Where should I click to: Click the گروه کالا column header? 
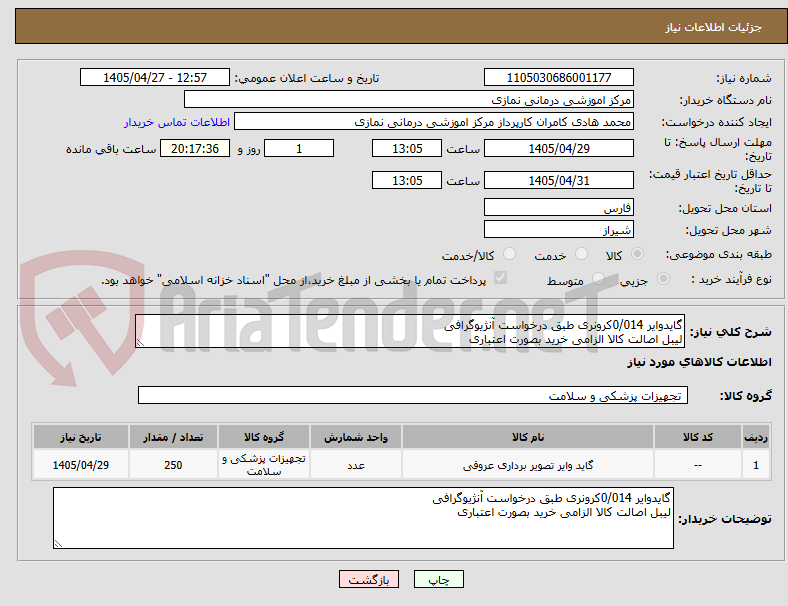pos(264,437)
